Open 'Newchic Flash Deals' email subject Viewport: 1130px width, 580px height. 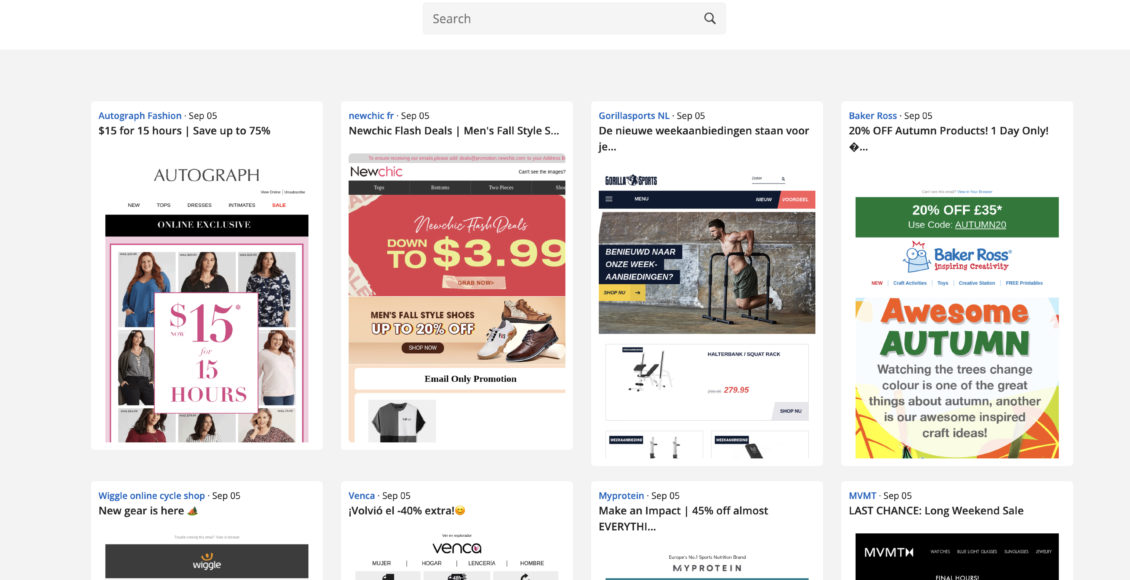coord(454,131)
